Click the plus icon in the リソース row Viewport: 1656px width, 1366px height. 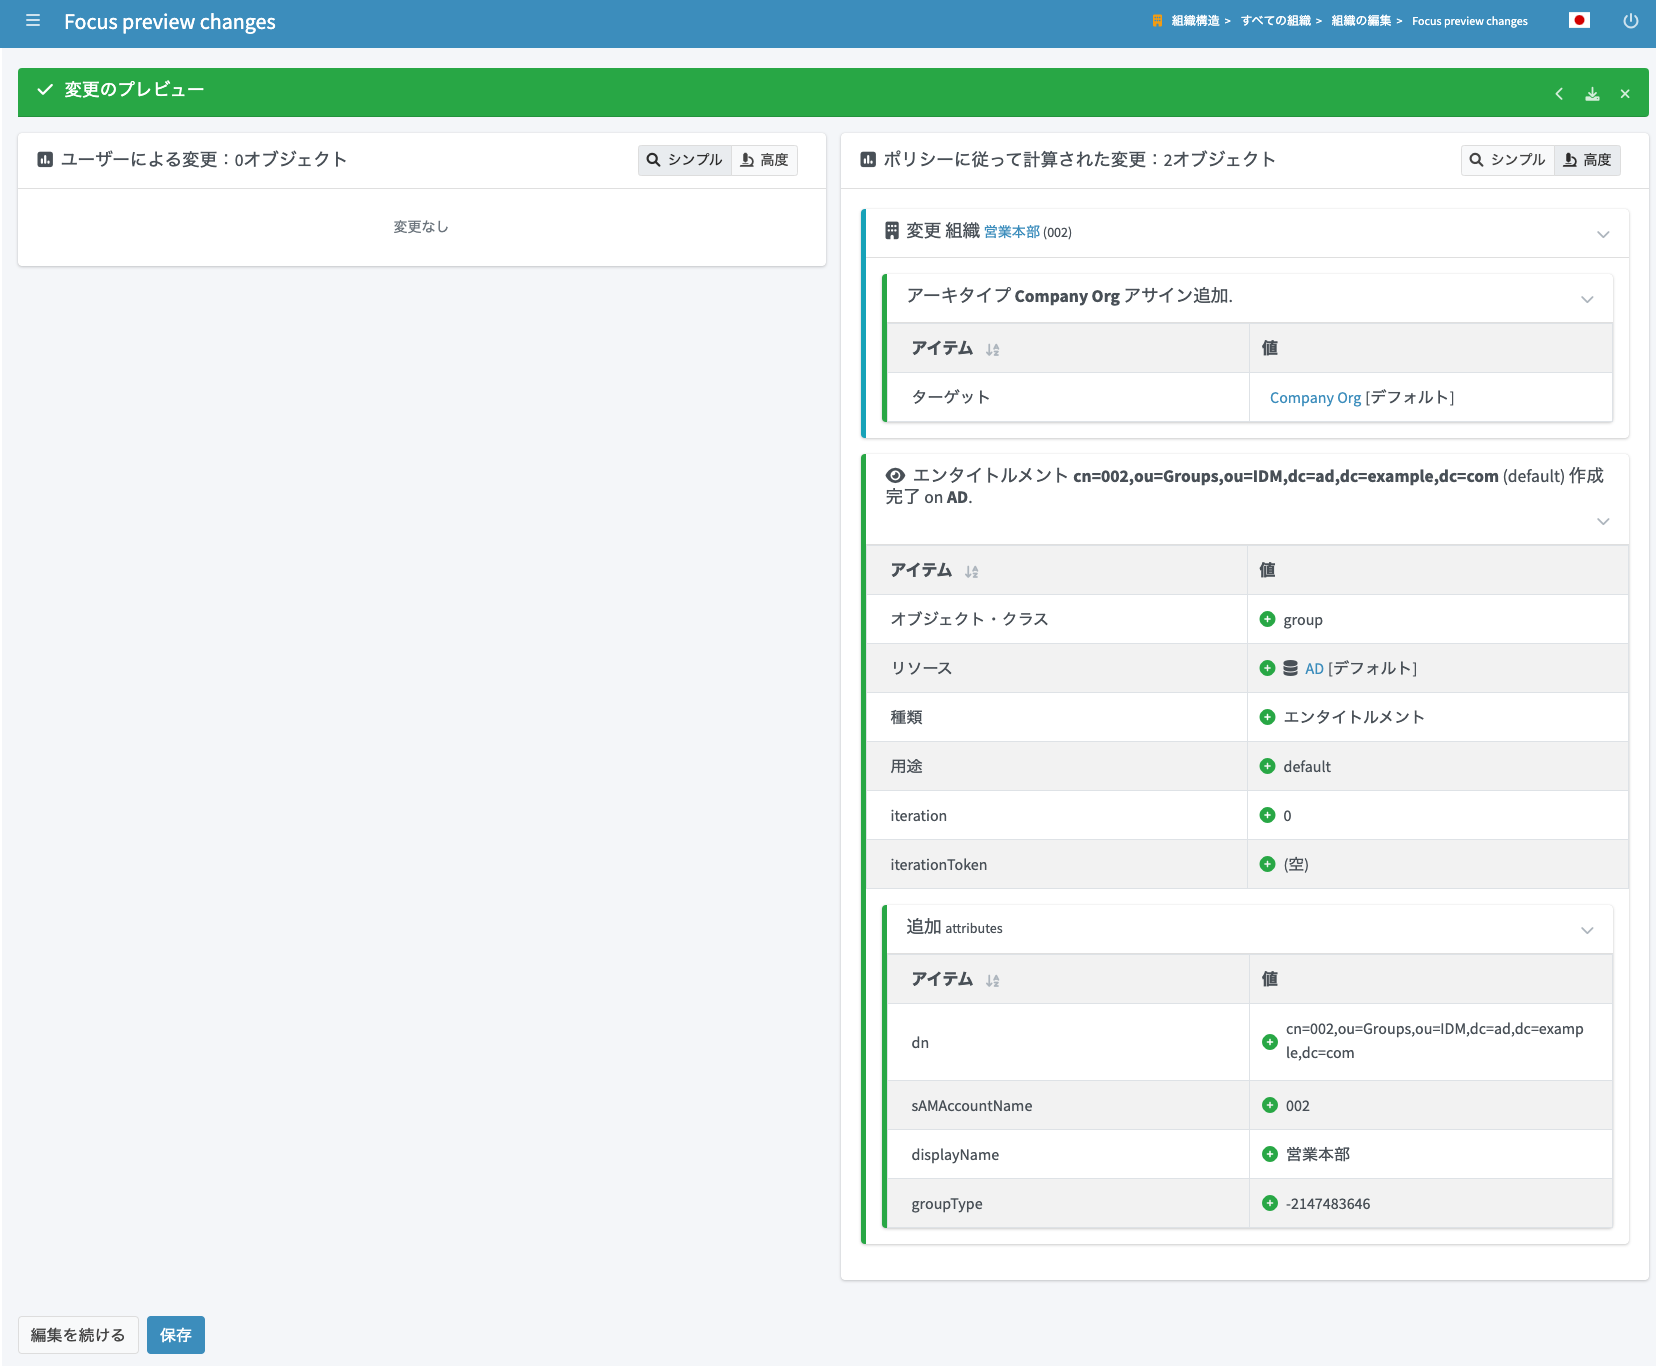click(x=1267, y=668)
